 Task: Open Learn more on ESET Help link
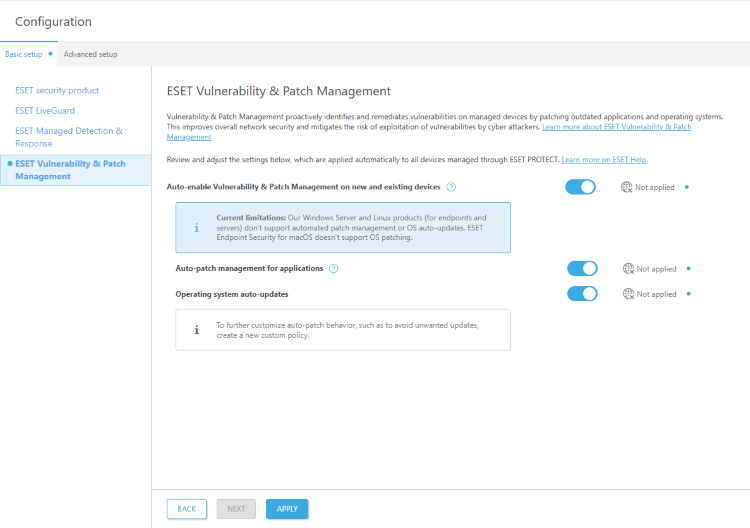coord(605,160)
